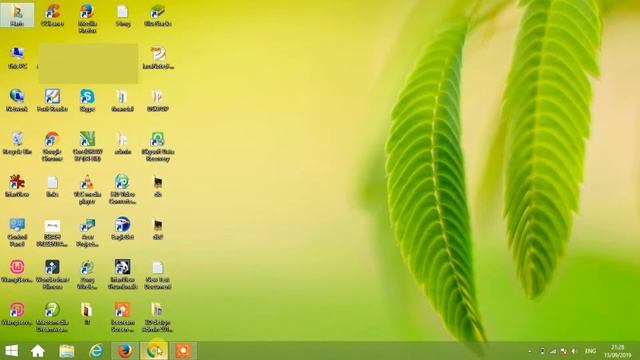This screenshot has width=640, height=360.
Task: Select the highlighted user folder icon
Action: click(17, 15)
